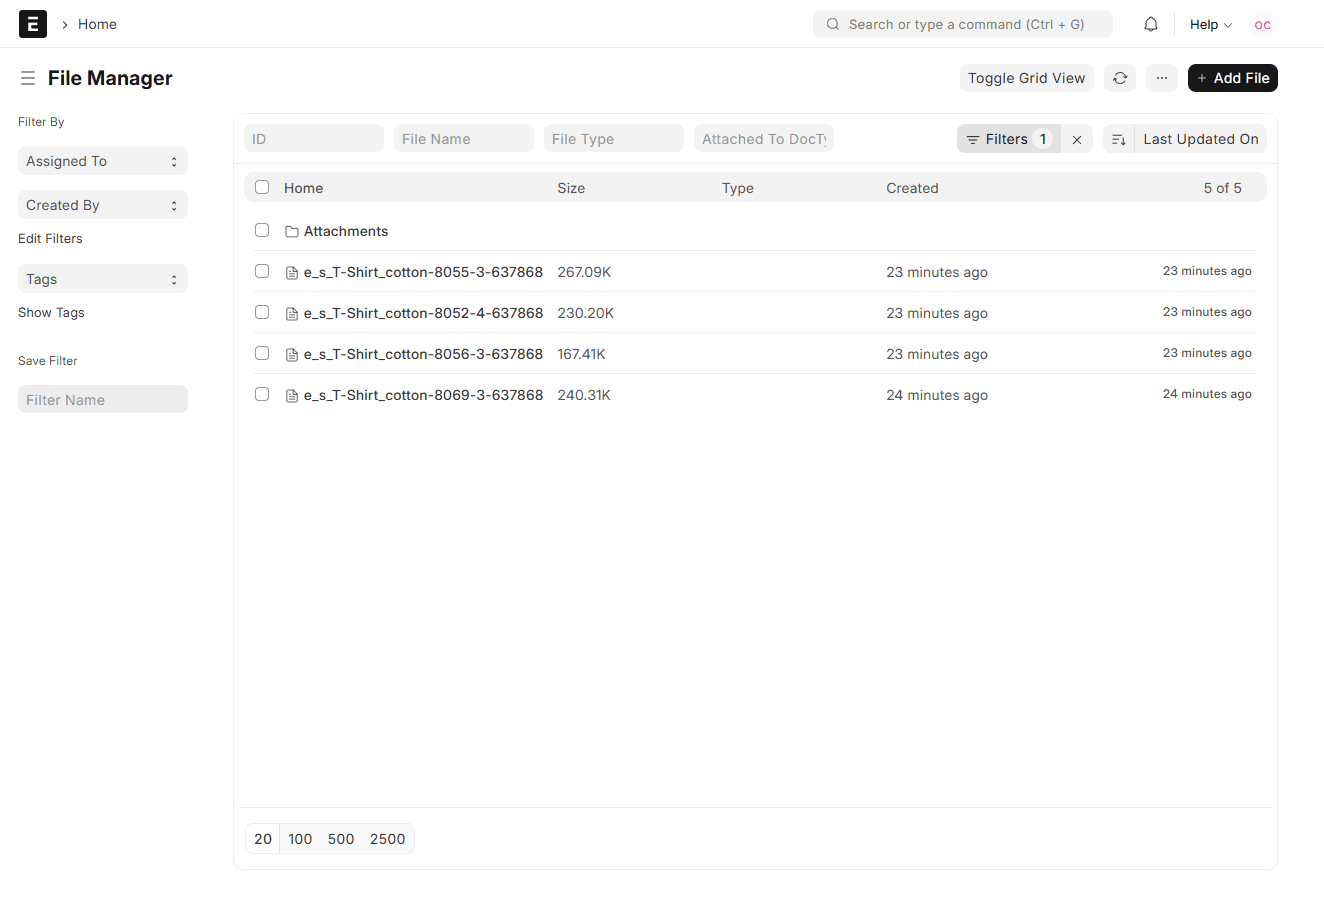Screen dimensions: 1324x915
Task: Select checkbox for e_s_T-Shirt_cotton-8056-3-637868
Action: coord(262,353)
